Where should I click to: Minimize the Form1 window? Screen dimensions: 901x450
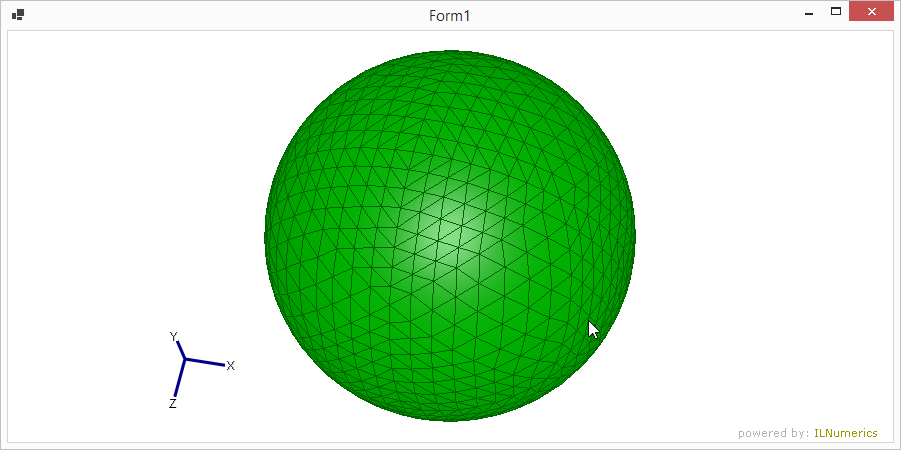(x=809, y=13)
